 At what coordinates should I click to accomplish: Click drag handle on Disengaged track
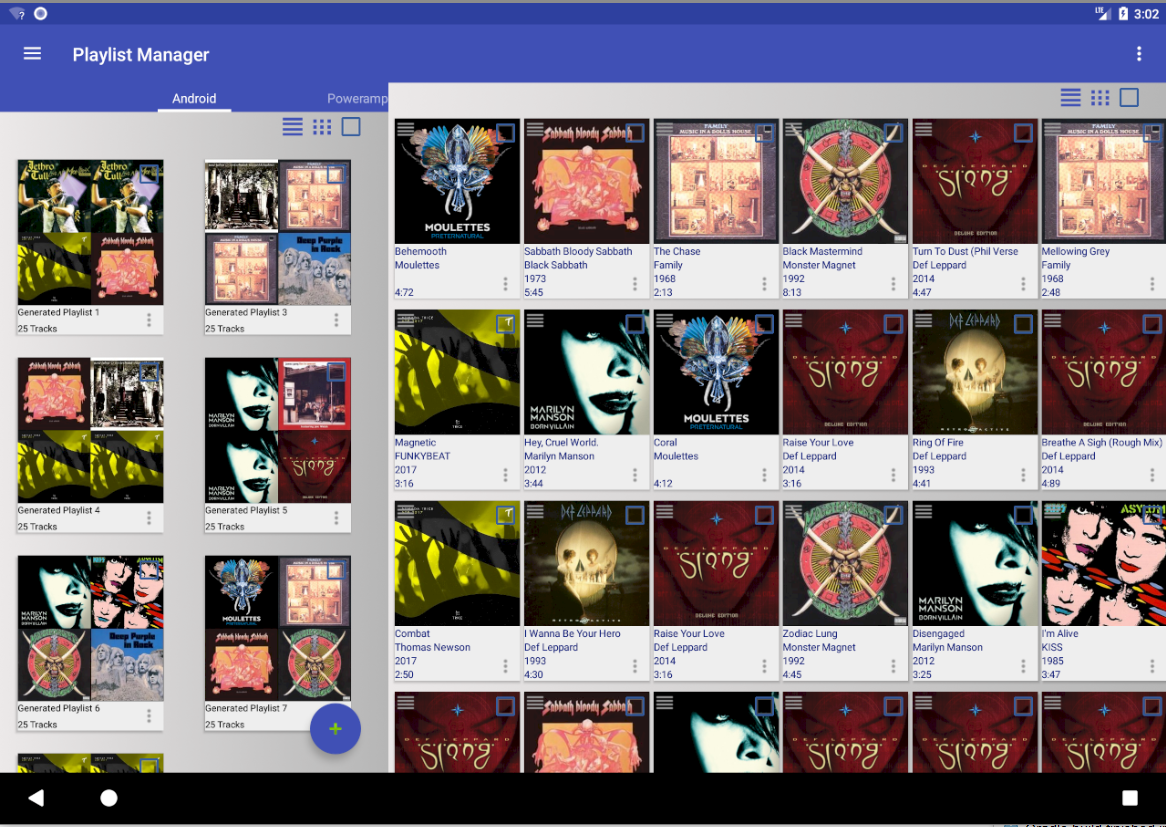923,512
